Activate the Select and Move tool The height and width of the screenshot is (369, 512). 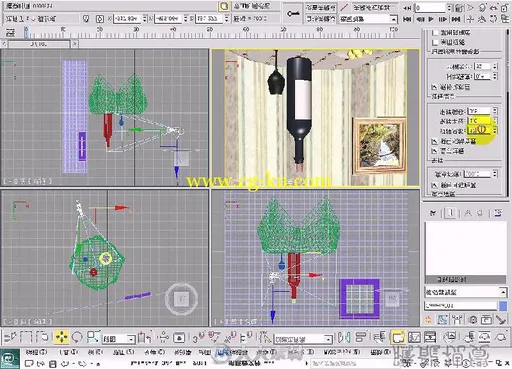62,337
